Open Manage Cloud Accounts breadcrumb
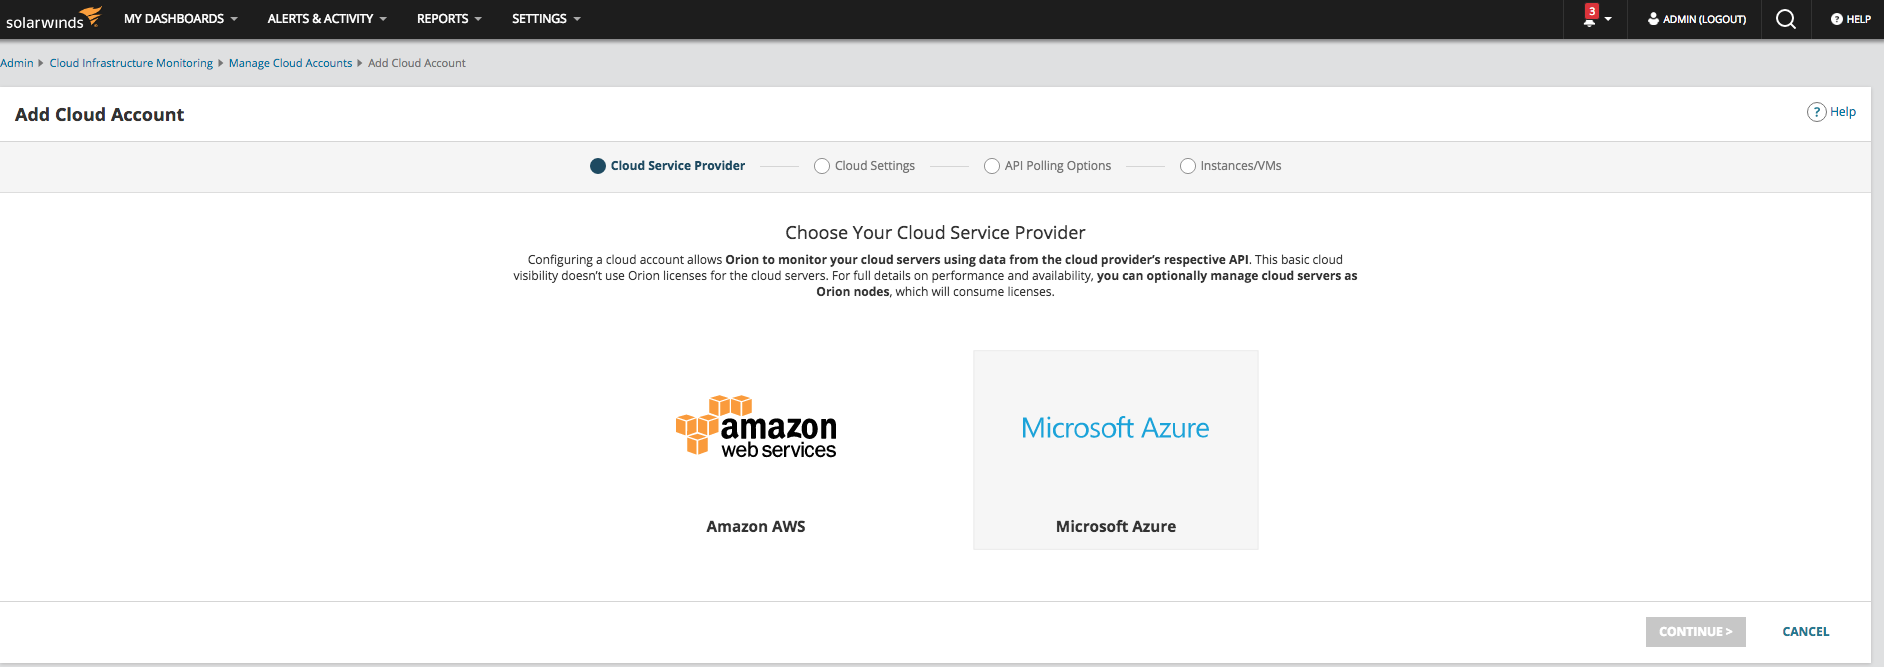The height and width of the screenshot is (667, 1884). [x=290, y=63]
